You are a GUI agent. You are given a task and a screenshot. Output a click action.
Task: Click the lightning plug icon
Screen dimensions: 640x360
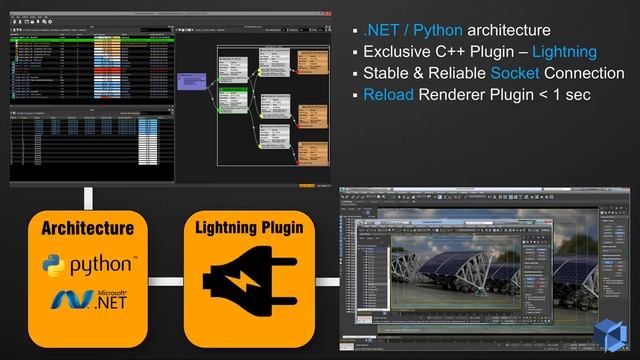click(x=250, y=282)
